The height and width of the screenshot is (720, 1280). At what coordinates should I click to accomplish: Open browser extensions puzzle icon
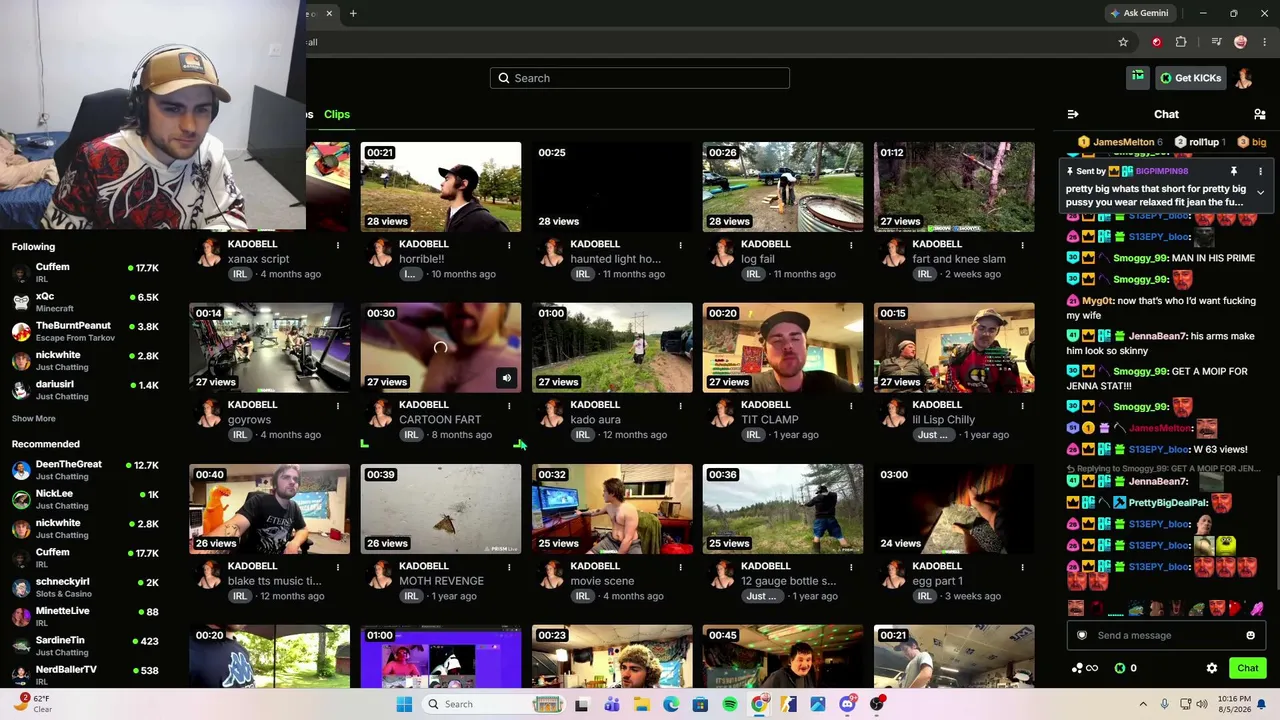[1181, 42]
